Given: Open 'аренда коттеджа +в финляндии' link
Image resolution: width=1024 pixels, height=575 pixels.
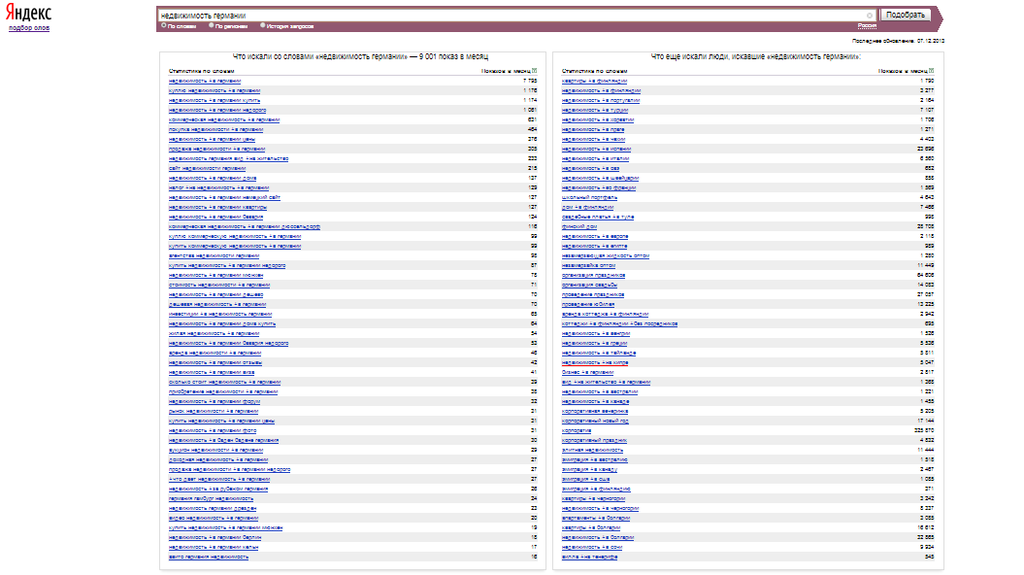Looking at the screenshot, I should pyautogui.click(x=605, y=314).
